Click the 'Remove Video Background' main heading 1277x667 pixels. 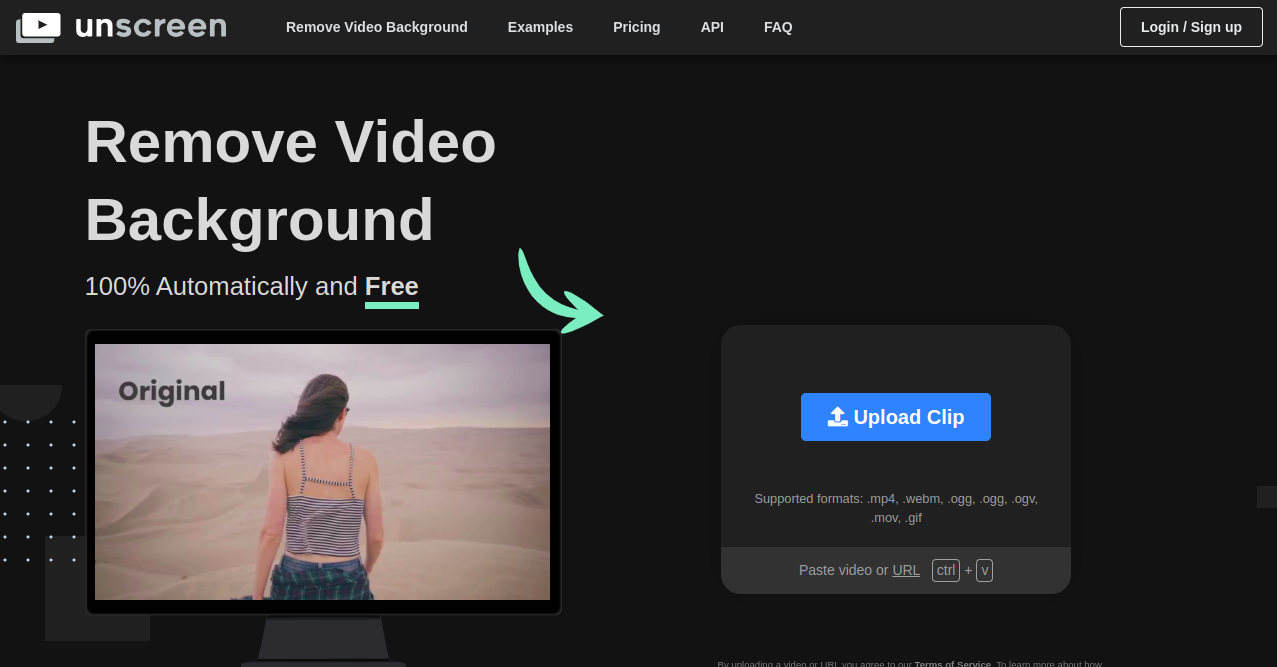coord(290,180)
